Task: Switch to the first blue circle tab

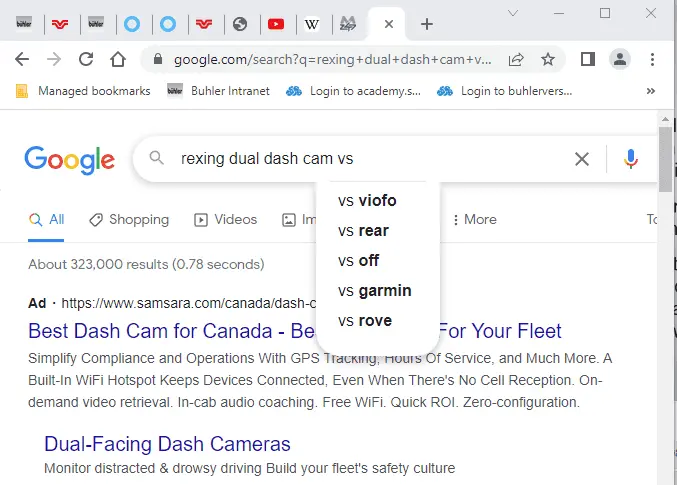Action: pos(132,24)
